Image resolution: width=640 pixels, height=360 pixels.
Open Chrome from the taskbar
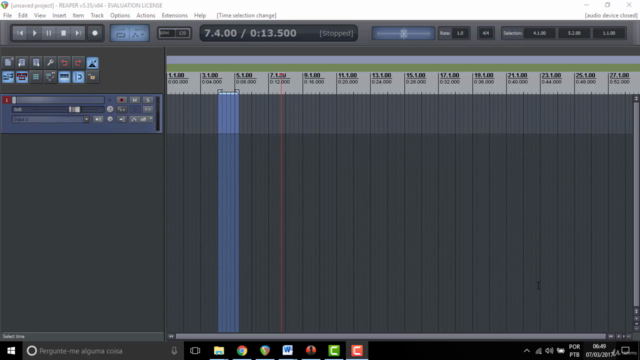coord(242,351)
